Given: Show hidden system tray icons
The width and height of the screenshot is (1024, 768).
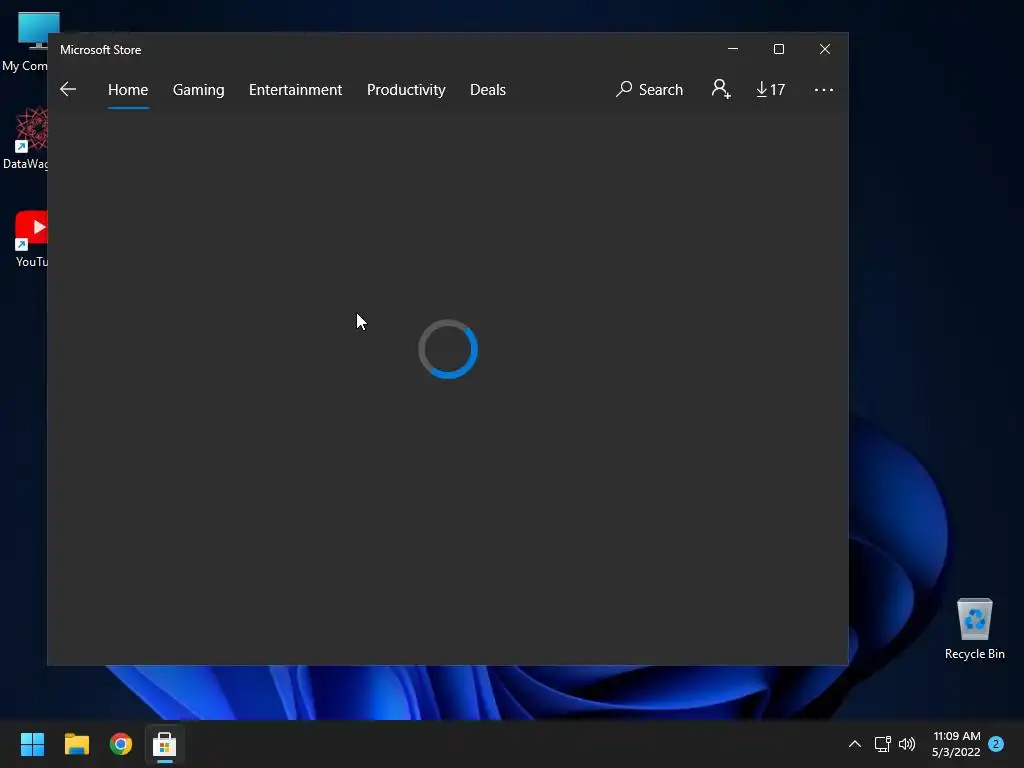Looking at the screenshot, I should click(854, 744).
